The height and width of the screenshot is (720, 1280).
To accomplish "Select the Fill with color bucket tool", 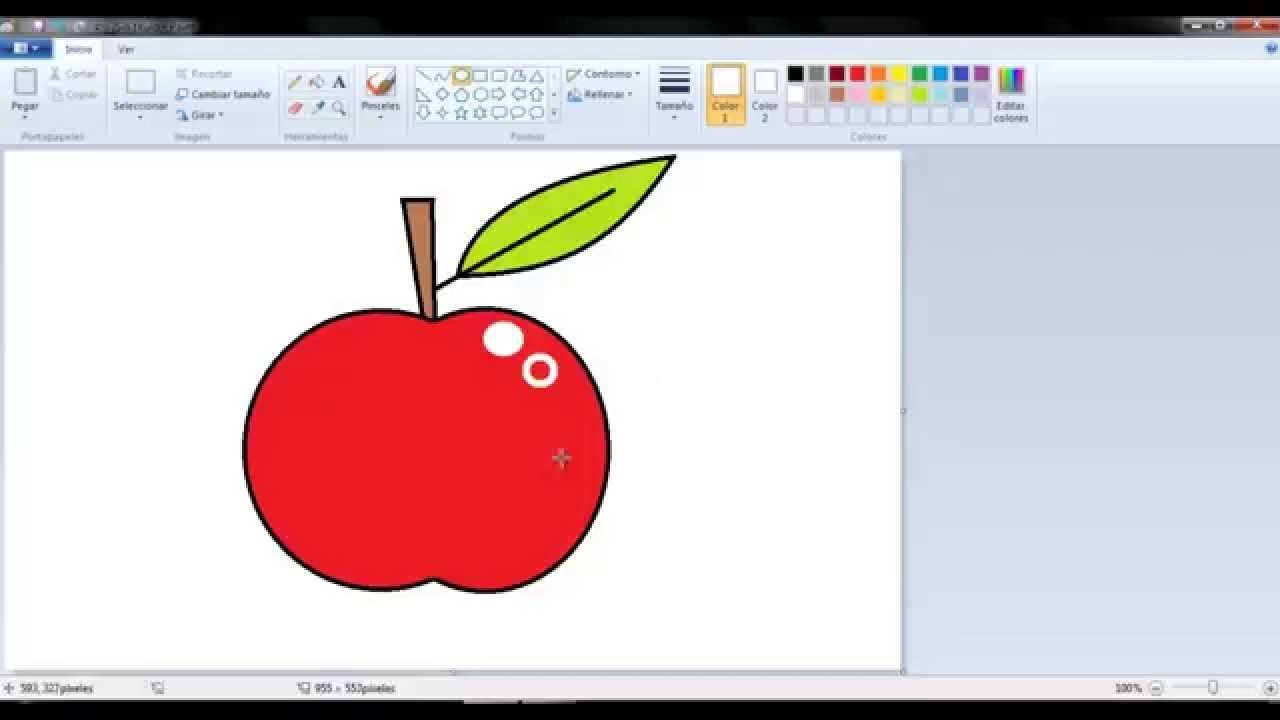I will (x=317, y=82).
